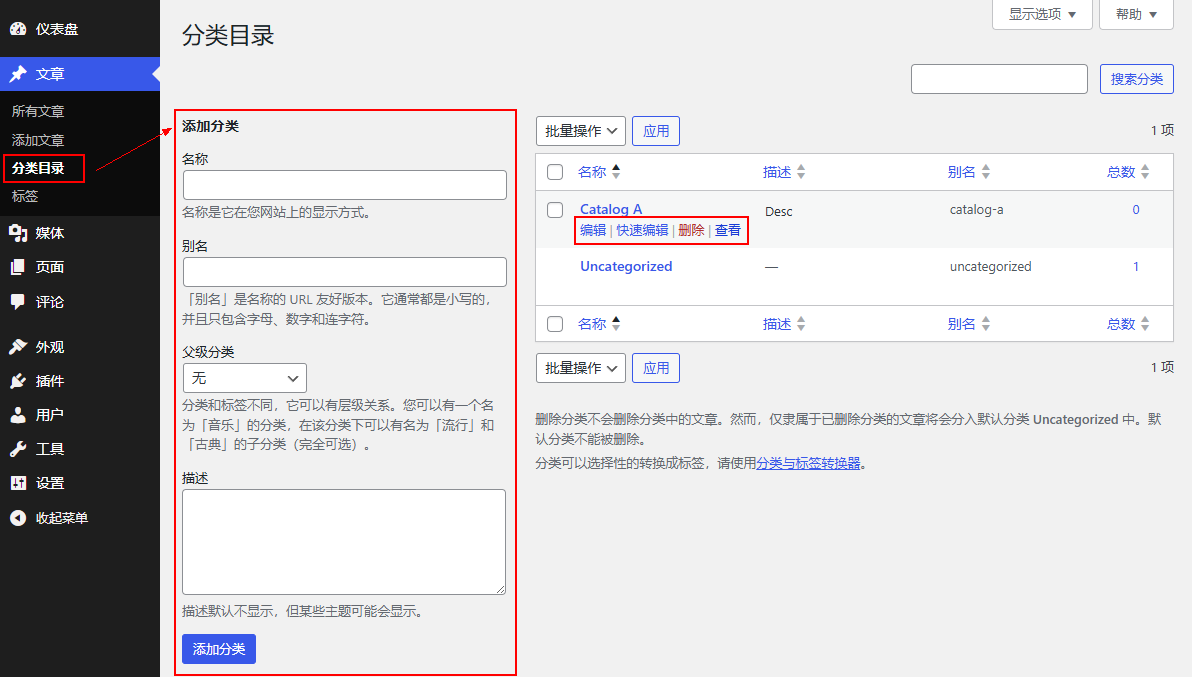
Task: Open the Dashboard gauge icon
Action: tap(18, 29)
